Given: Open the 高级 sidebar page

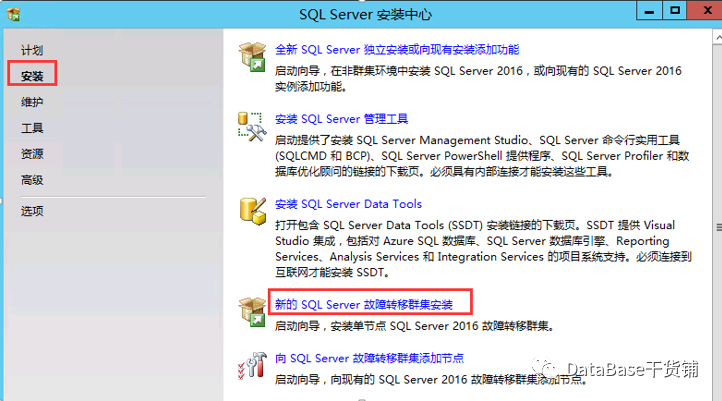Looking at the screenshot, I should [x=32, y=180].
